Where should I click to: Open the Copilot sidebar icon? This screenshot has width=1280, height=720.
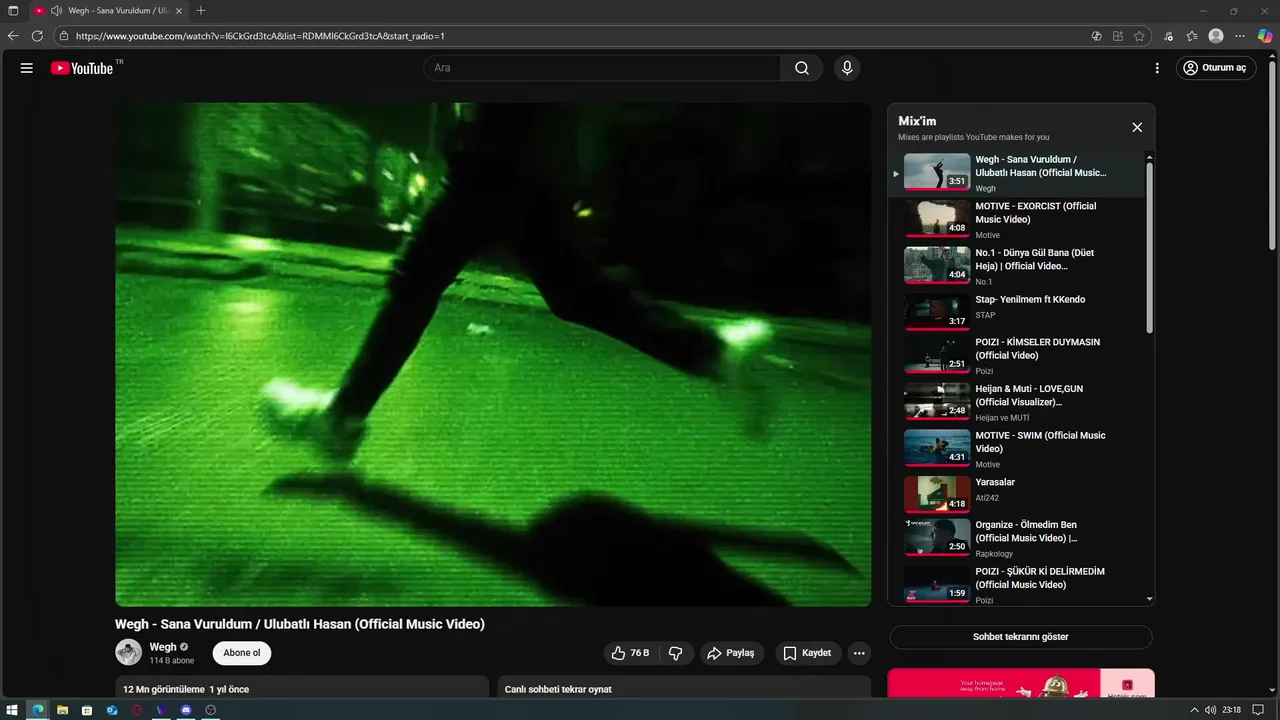coord(1265,36)
